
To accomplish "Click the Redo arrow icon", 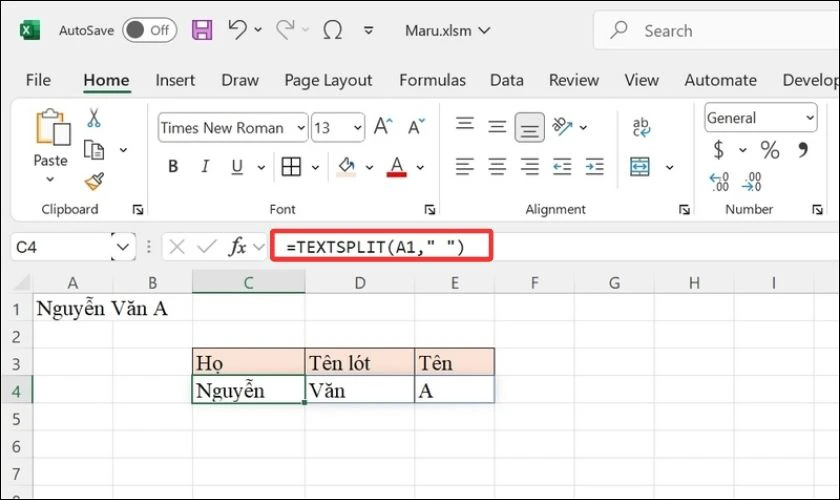I will tap(285, 29).
